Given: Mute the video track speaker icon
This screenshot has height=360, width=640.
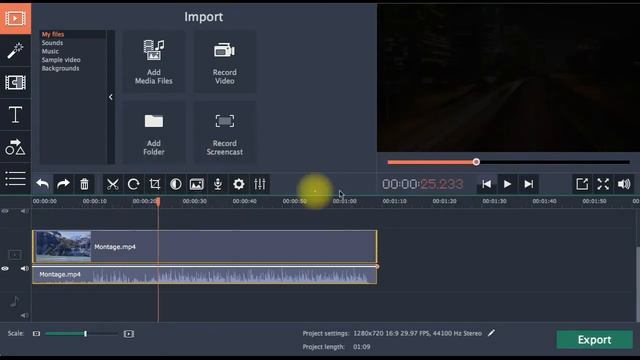Looking at the screenshot, I should click(24, 269).
